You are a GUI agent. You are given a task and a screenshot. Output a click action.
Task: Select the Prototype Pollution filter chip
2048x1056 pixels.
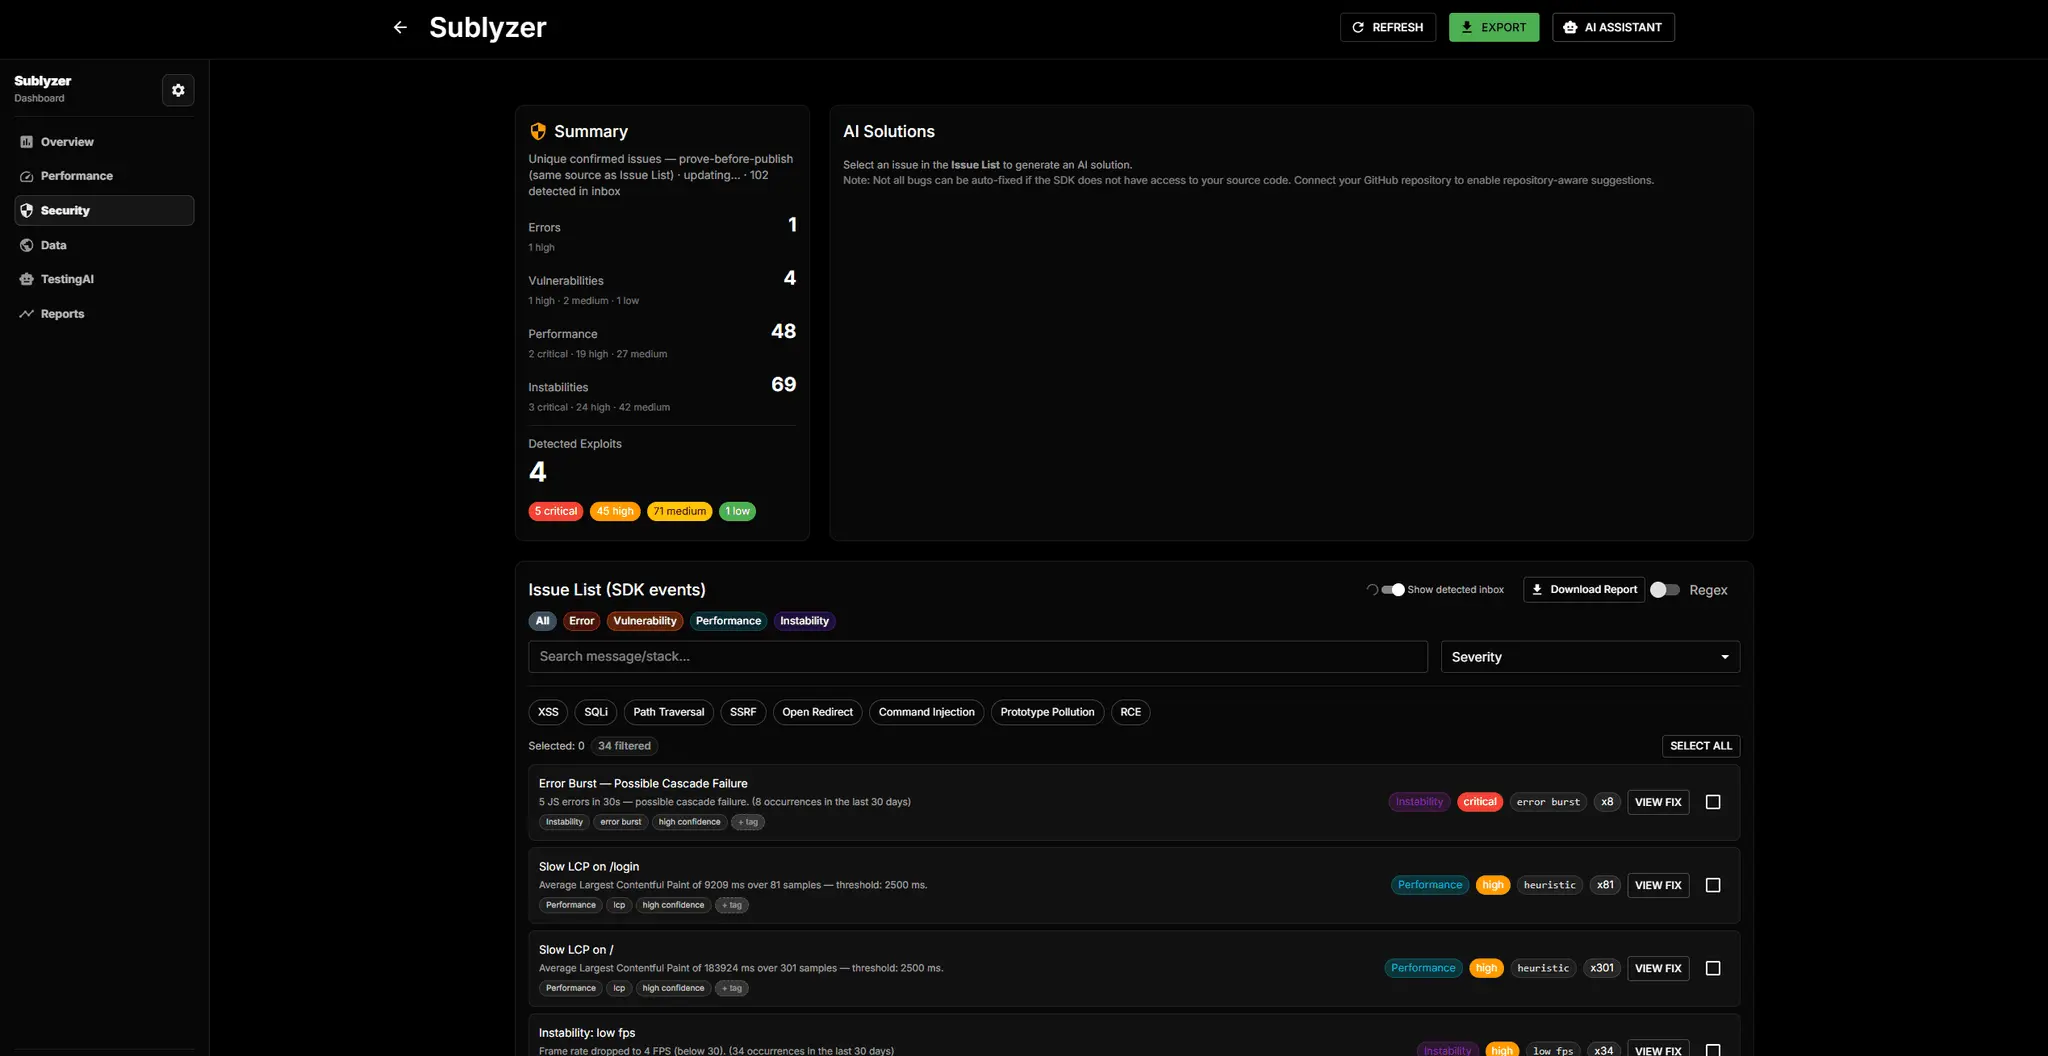(x=1047, y=712)
